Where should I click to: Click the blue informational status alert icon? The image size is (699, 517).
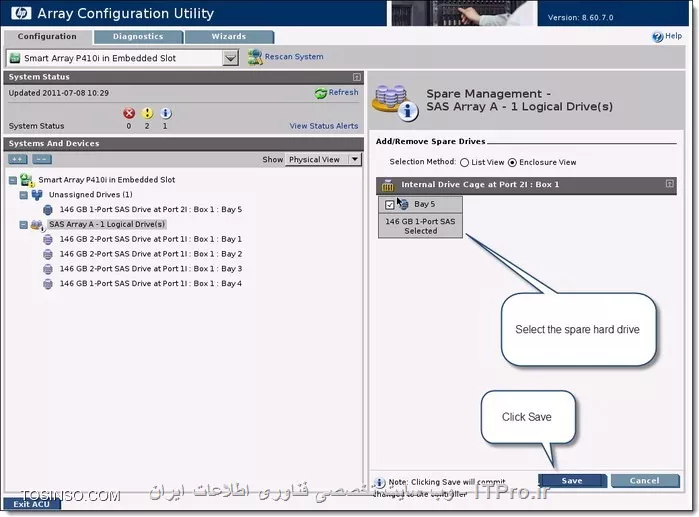tap(165, 113)
